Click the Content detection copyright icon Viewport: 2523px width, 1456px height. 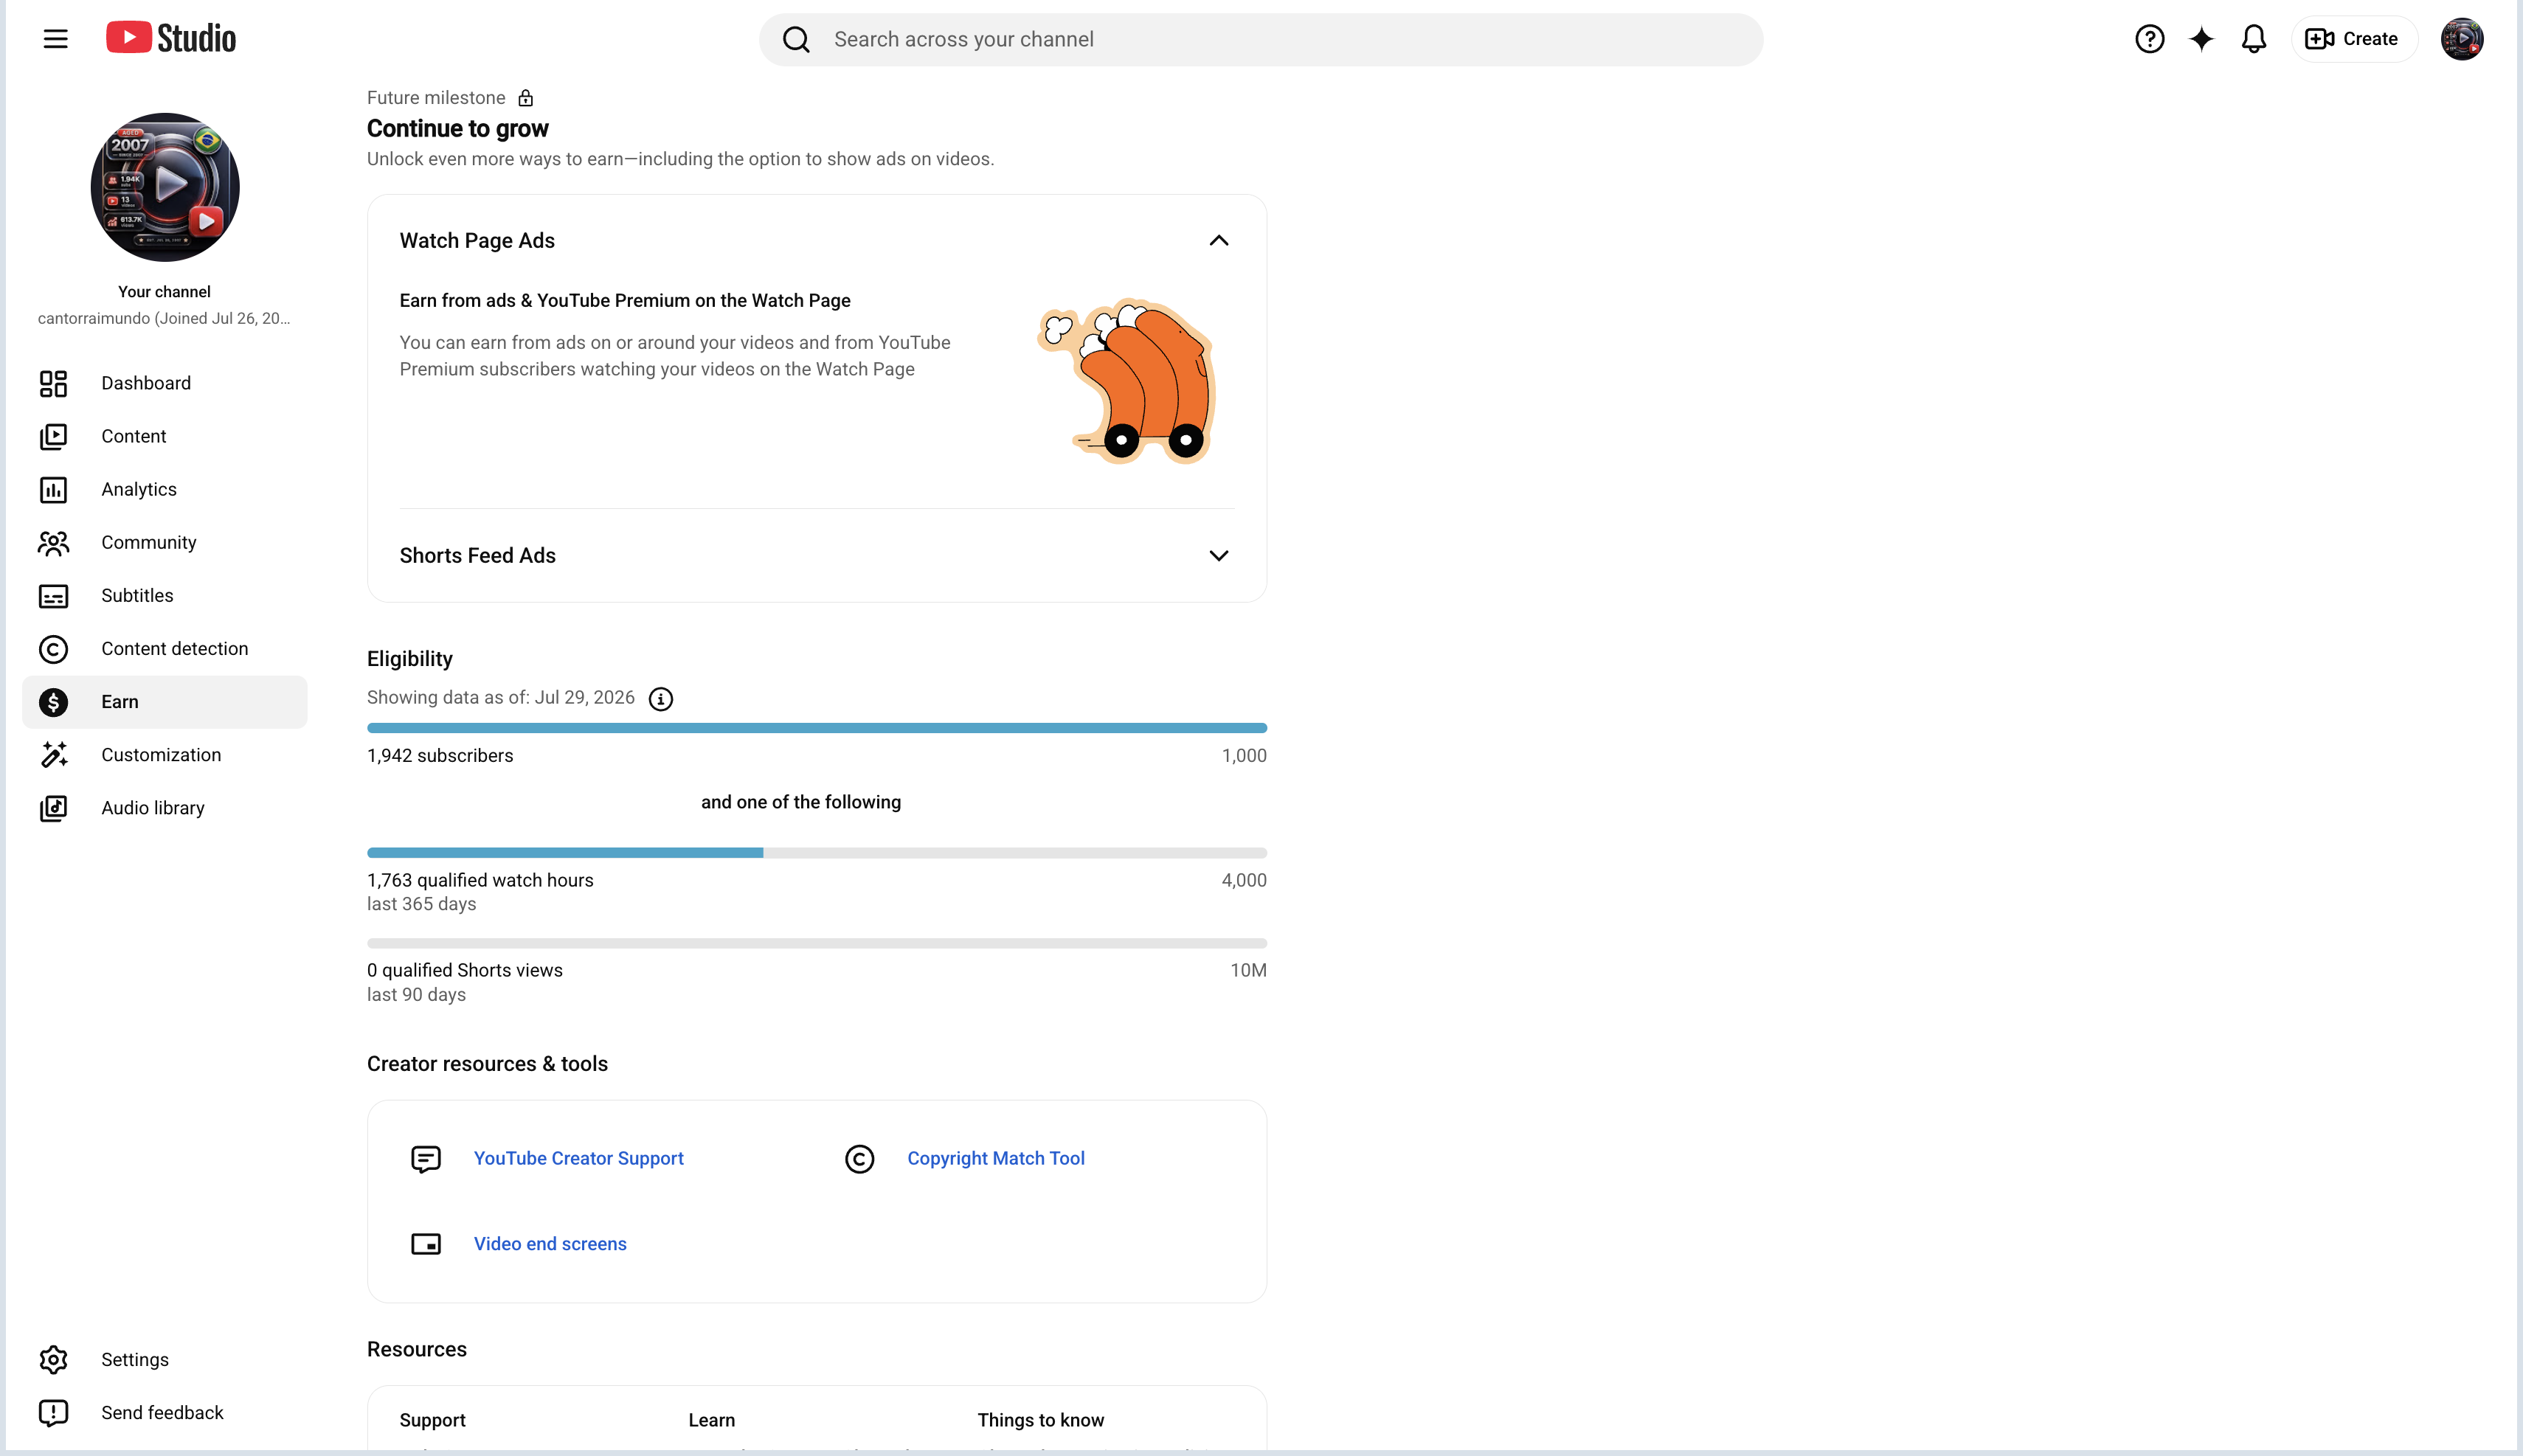[x=53, y=649]
